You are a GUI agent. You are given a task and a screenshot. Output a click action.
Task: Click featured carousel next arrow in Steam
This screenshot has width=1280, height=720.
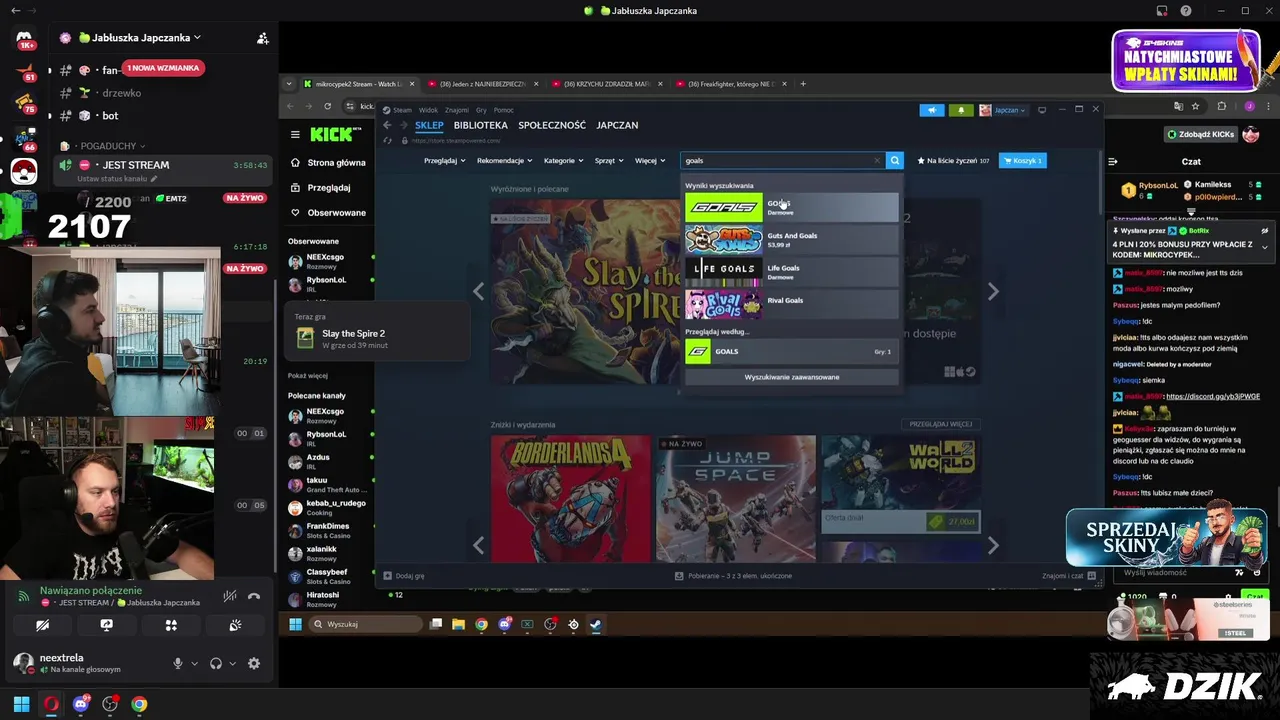coord(993,291)
